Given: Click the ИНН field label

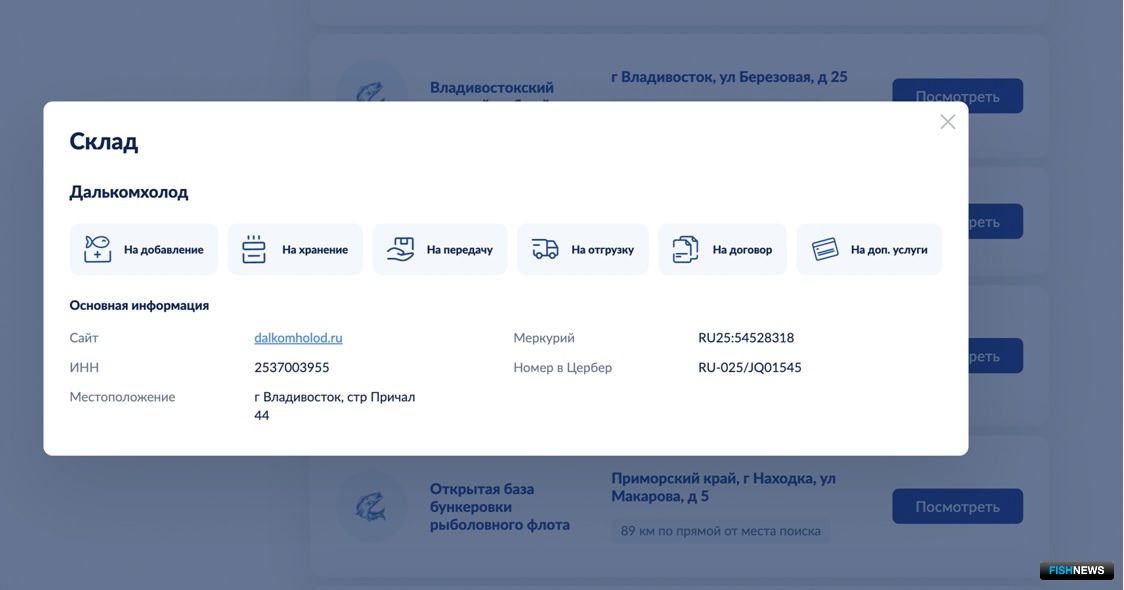Looking at the screenshot, I should [x=84, y=368].
